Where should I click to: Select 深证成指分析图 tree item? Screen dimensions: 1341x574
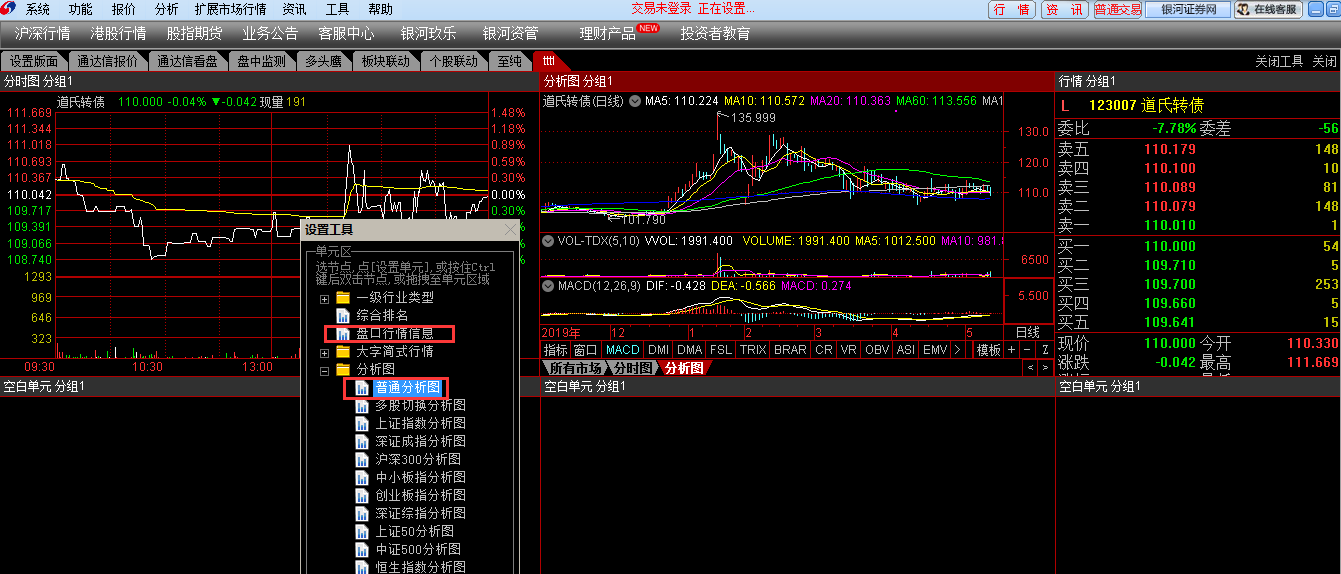point(420,442)
